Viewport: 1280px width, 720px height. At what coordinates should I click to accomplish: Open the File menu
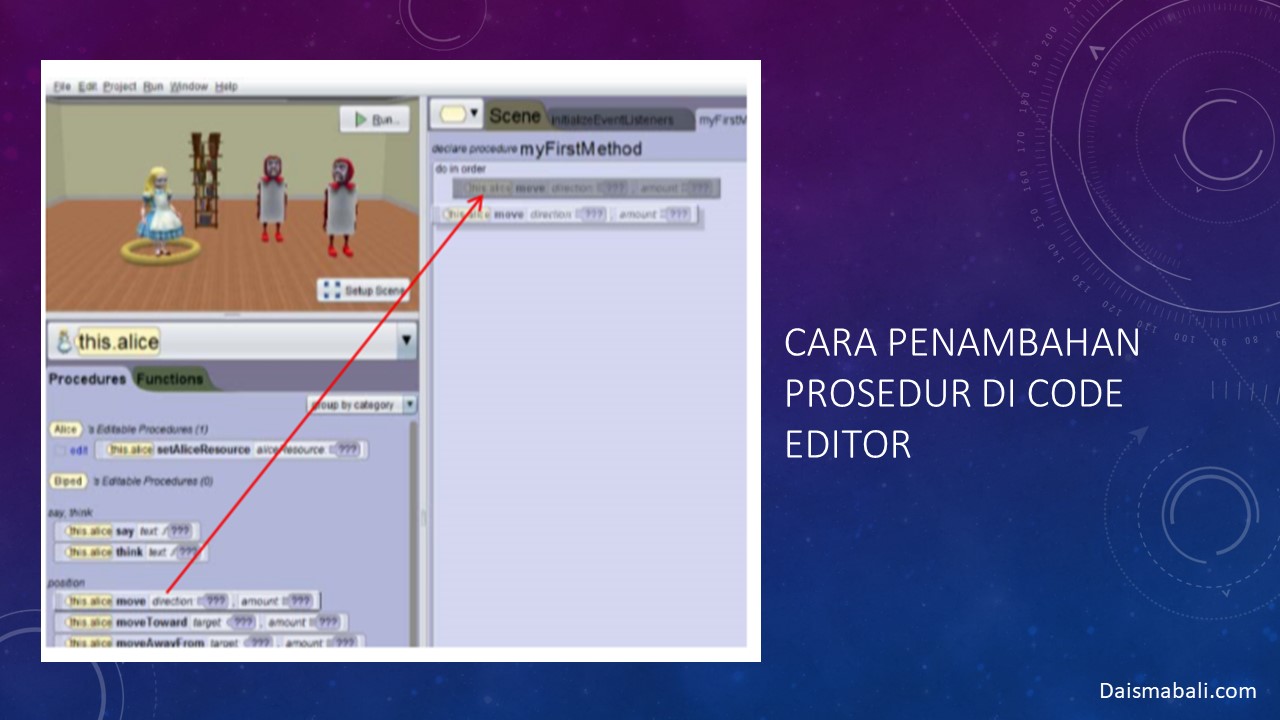click(62, 87)
